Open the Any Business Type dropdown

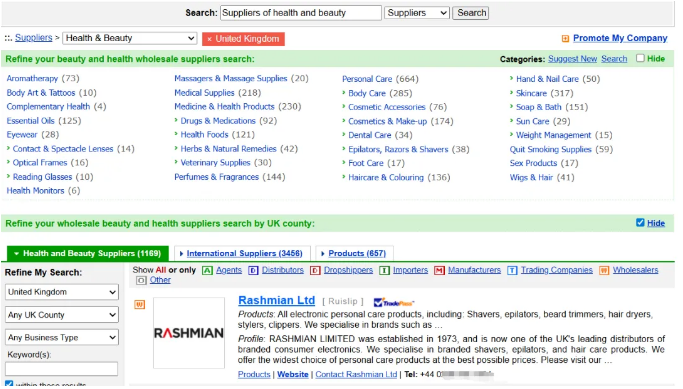point(62,339)
